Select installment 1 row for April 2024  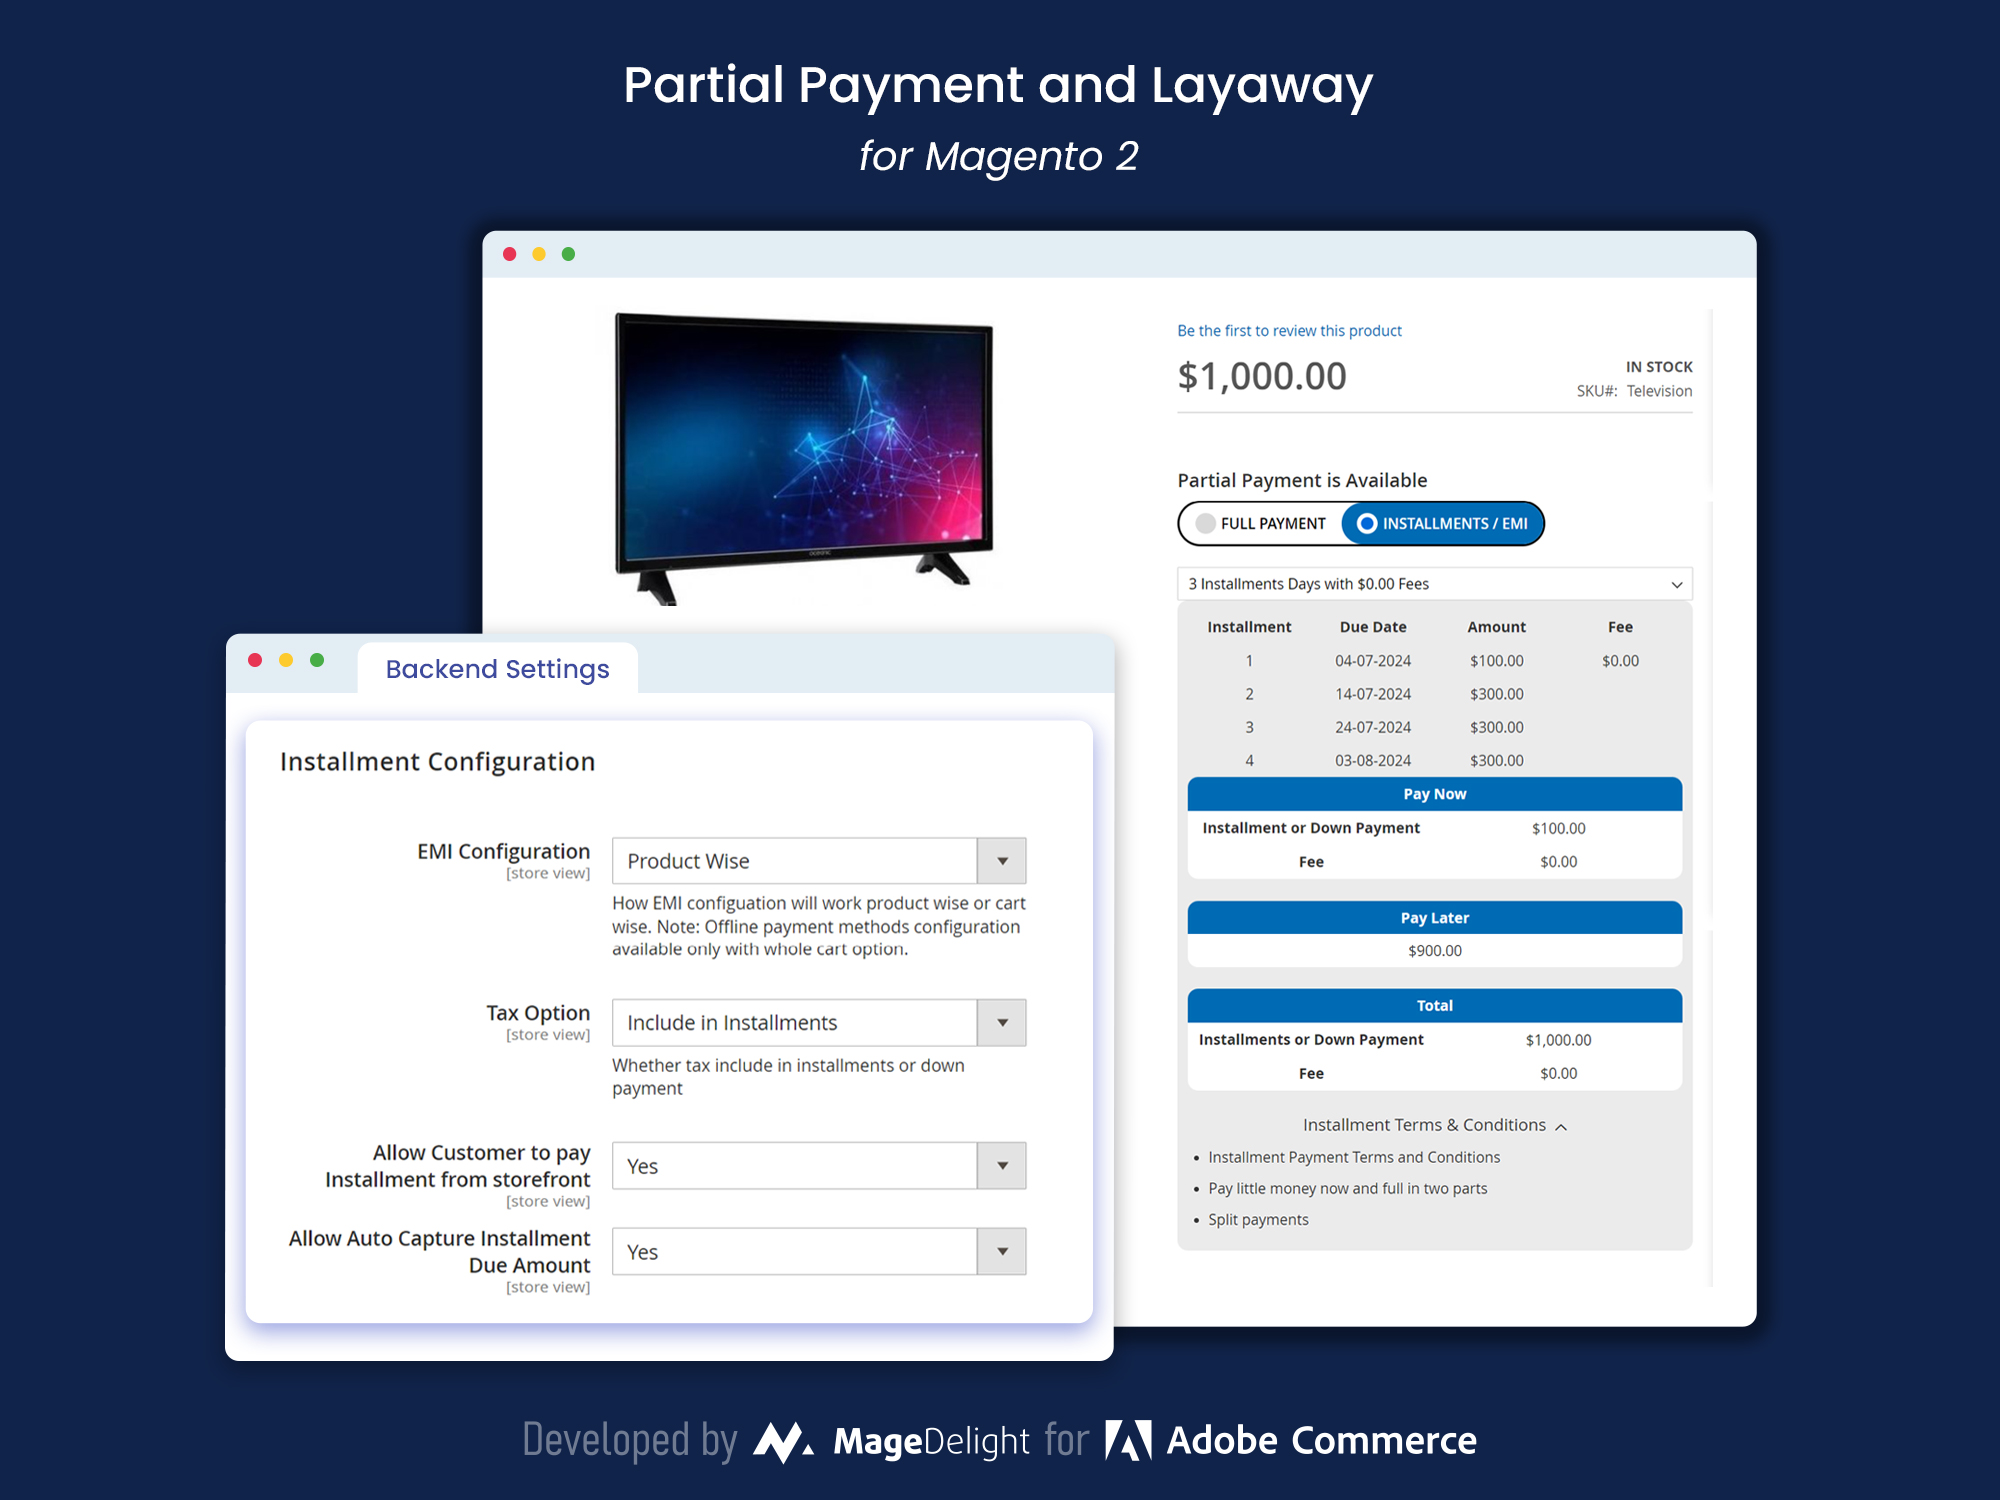1431,659
